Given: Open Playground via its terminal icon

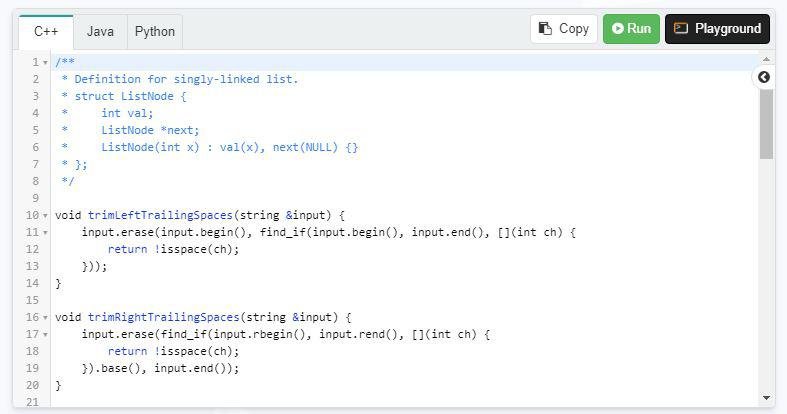Looking at the screenshot, I should [681, 29].
